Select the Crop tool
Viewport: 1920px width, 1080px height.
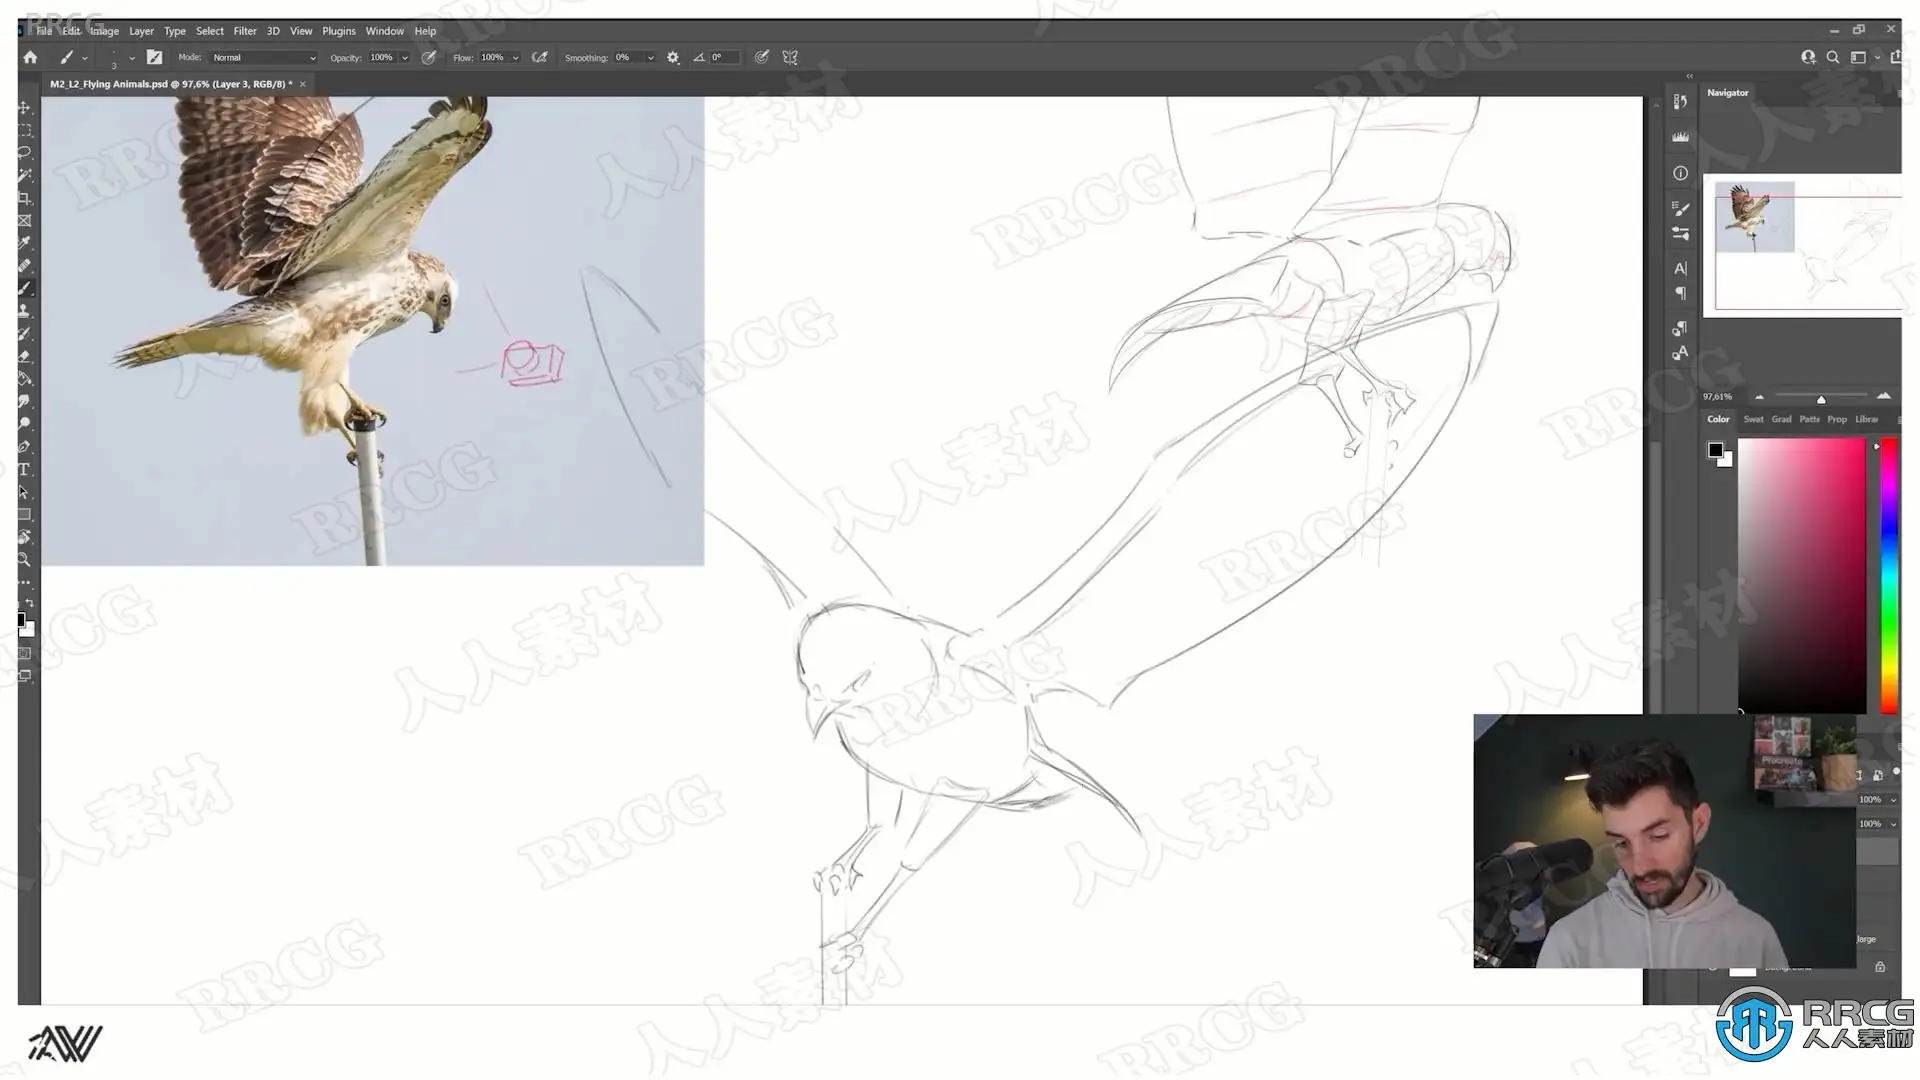[x=25, y=197]
